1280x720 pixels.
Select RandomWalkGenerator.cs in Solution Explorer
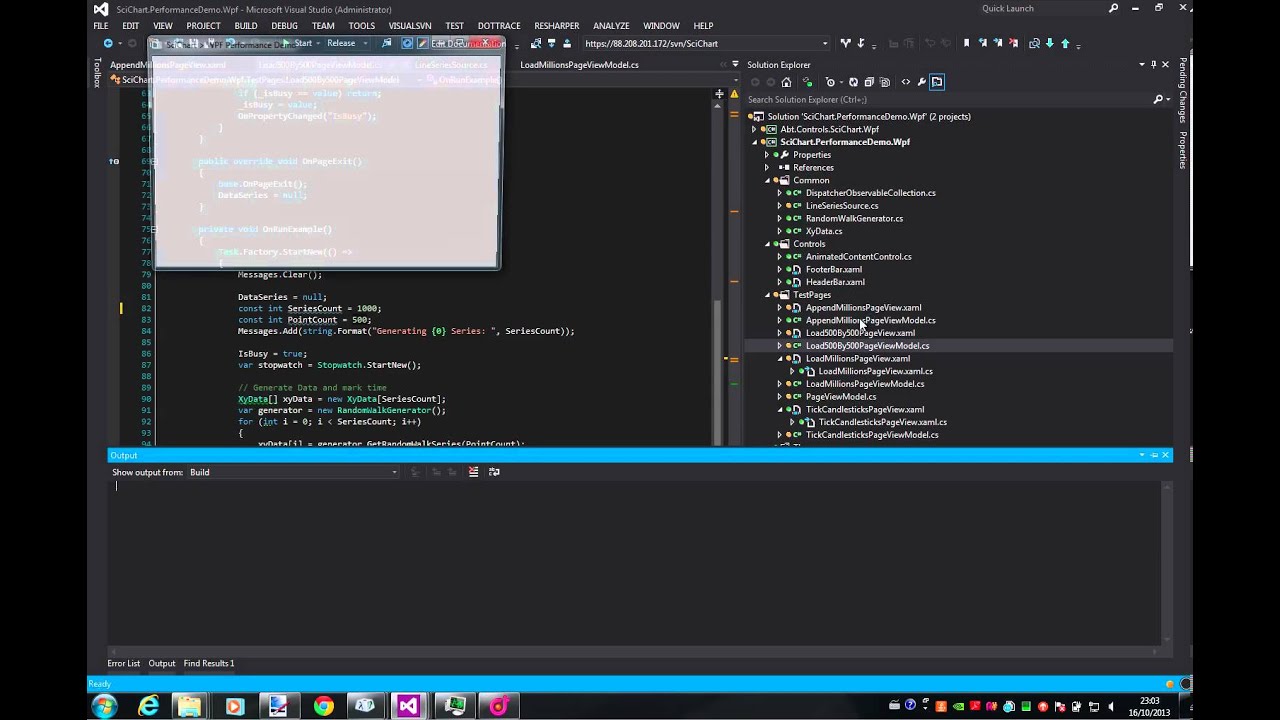[854, 218]
